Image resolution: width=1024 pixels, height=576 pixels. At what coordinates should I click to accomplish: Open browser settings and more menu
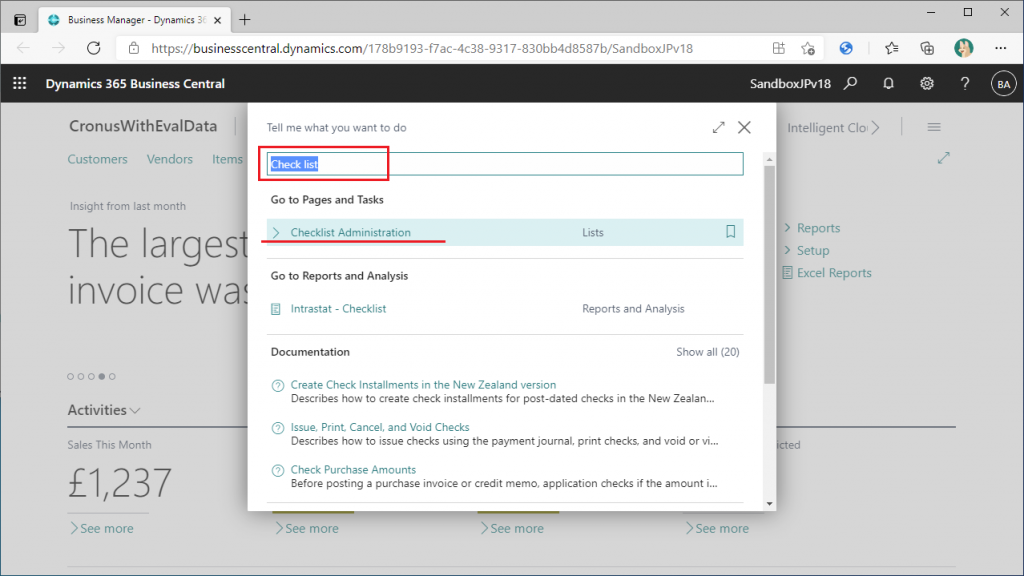[x=1000, y=48]
